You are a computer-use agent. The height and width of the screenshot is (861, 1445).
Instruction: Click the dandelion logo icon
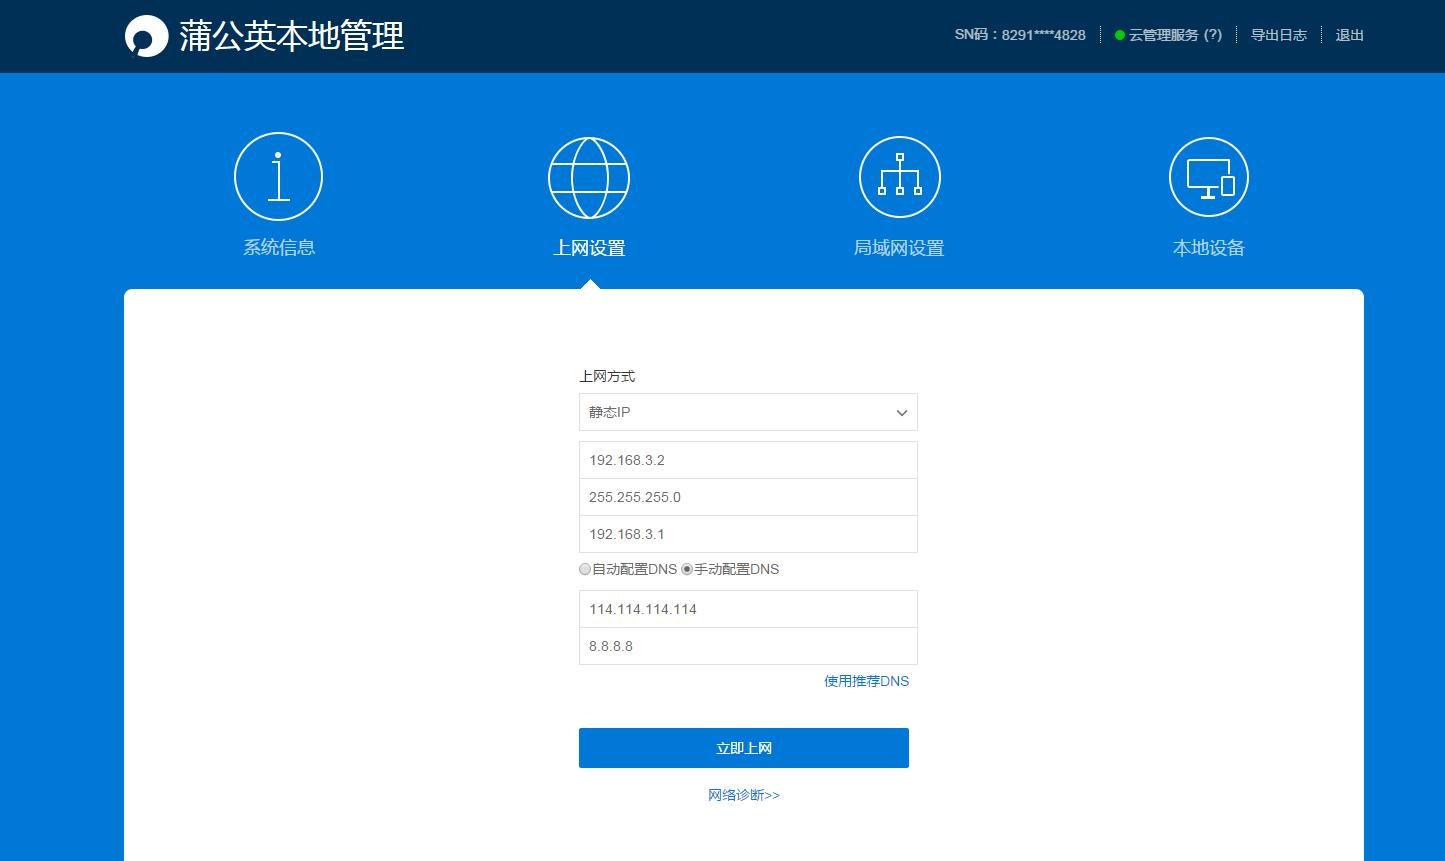(x=146, y=34)
